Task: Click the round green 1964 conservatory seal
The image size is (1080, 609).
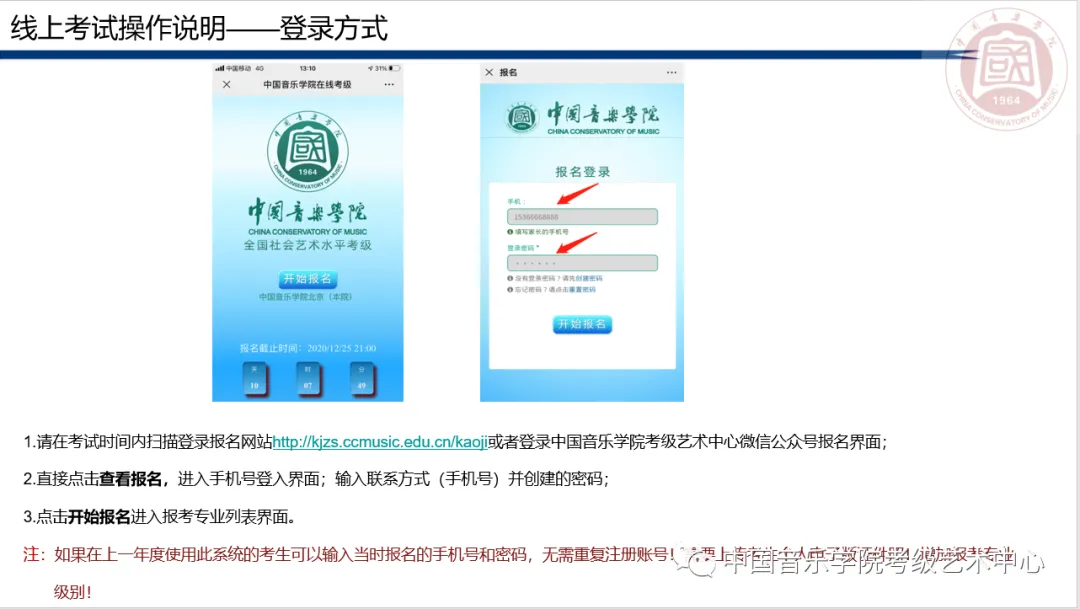Action: pos(308,151)
